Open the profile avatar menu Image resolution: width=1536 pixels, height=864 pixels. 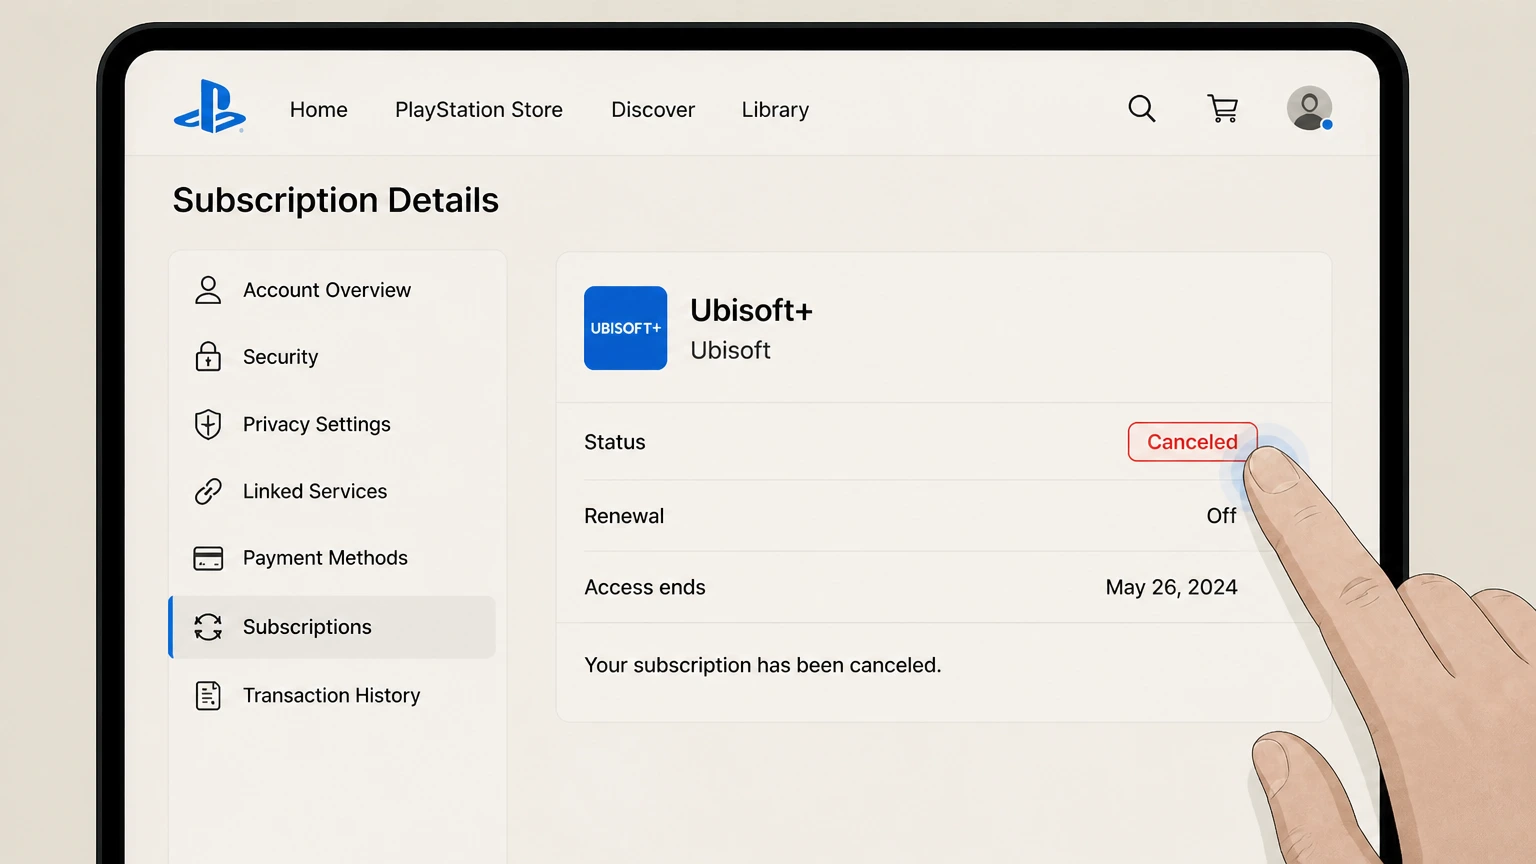(x=1309, y=108)
